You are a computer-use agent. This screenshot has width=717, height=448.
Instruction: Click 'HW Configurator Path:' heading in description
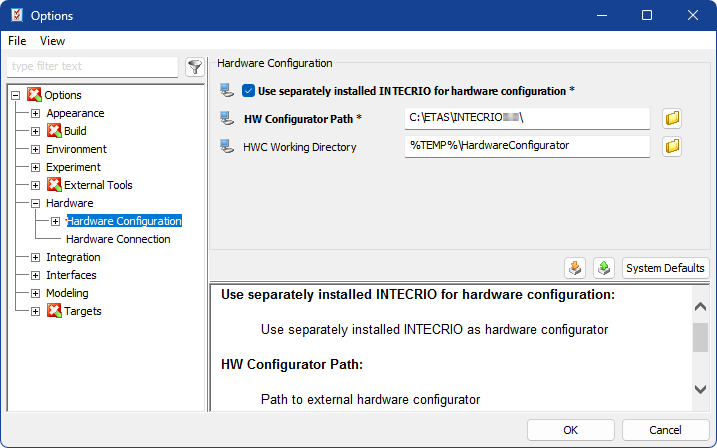(292, 364)
